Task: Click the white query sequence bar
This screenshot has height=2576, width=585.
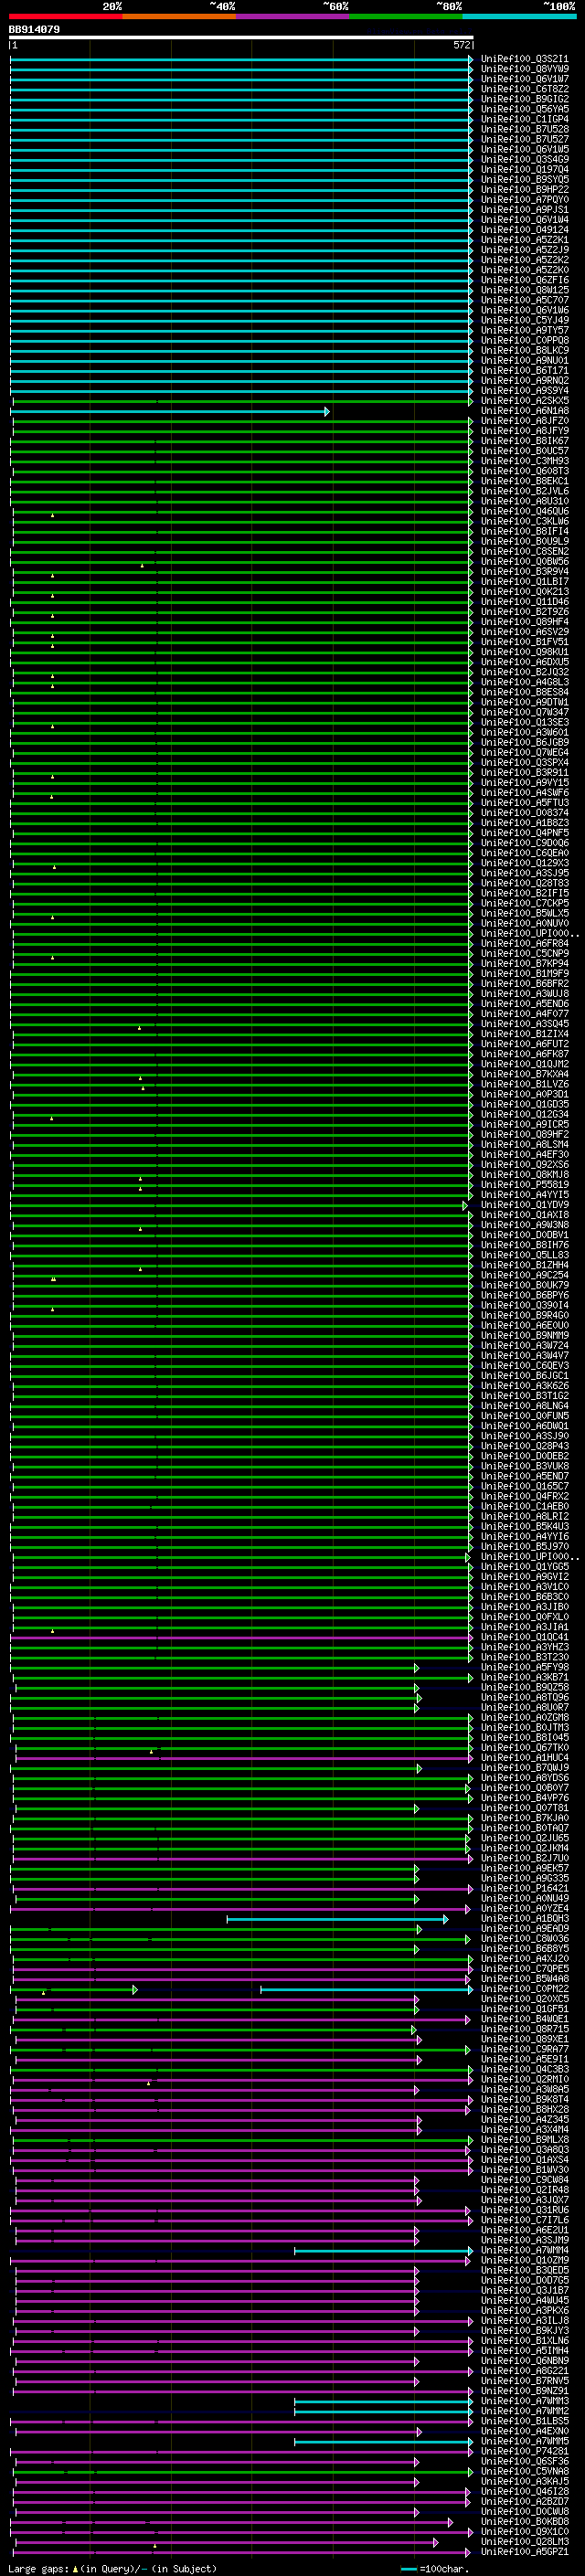Action: [x=241, y=37]
